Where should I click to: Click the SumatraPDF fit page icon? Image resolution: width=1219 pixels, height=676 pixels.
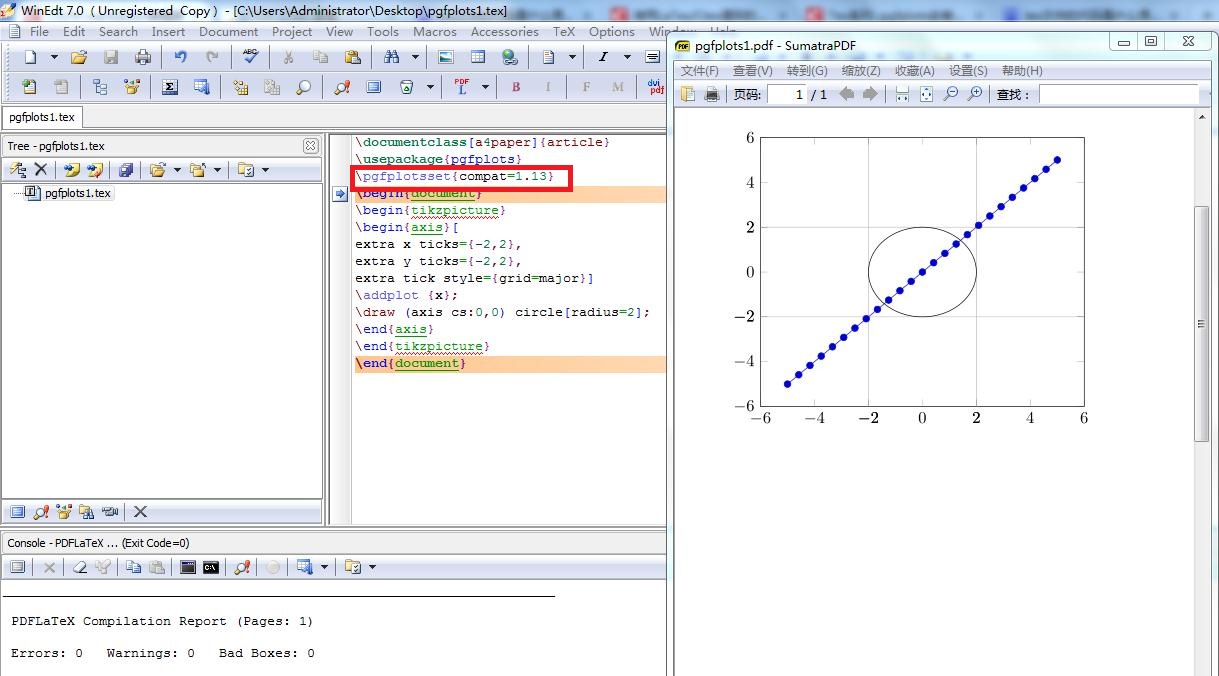[x=926, y=94]
